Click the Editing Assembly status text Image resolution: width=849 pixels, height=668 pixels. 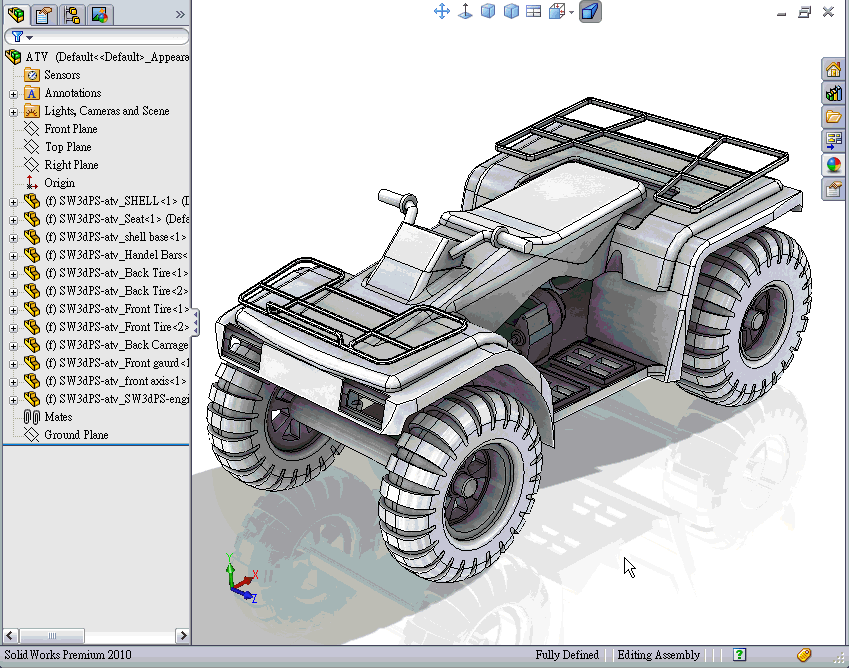(x=658, y=654)
